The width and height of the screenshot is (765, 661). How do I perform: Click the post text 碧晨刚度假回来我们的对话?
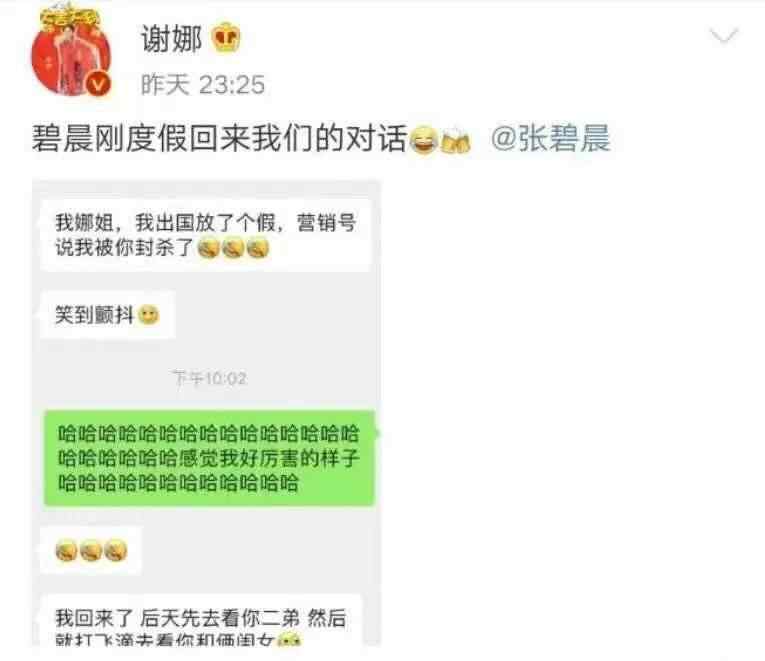(220, 139)
